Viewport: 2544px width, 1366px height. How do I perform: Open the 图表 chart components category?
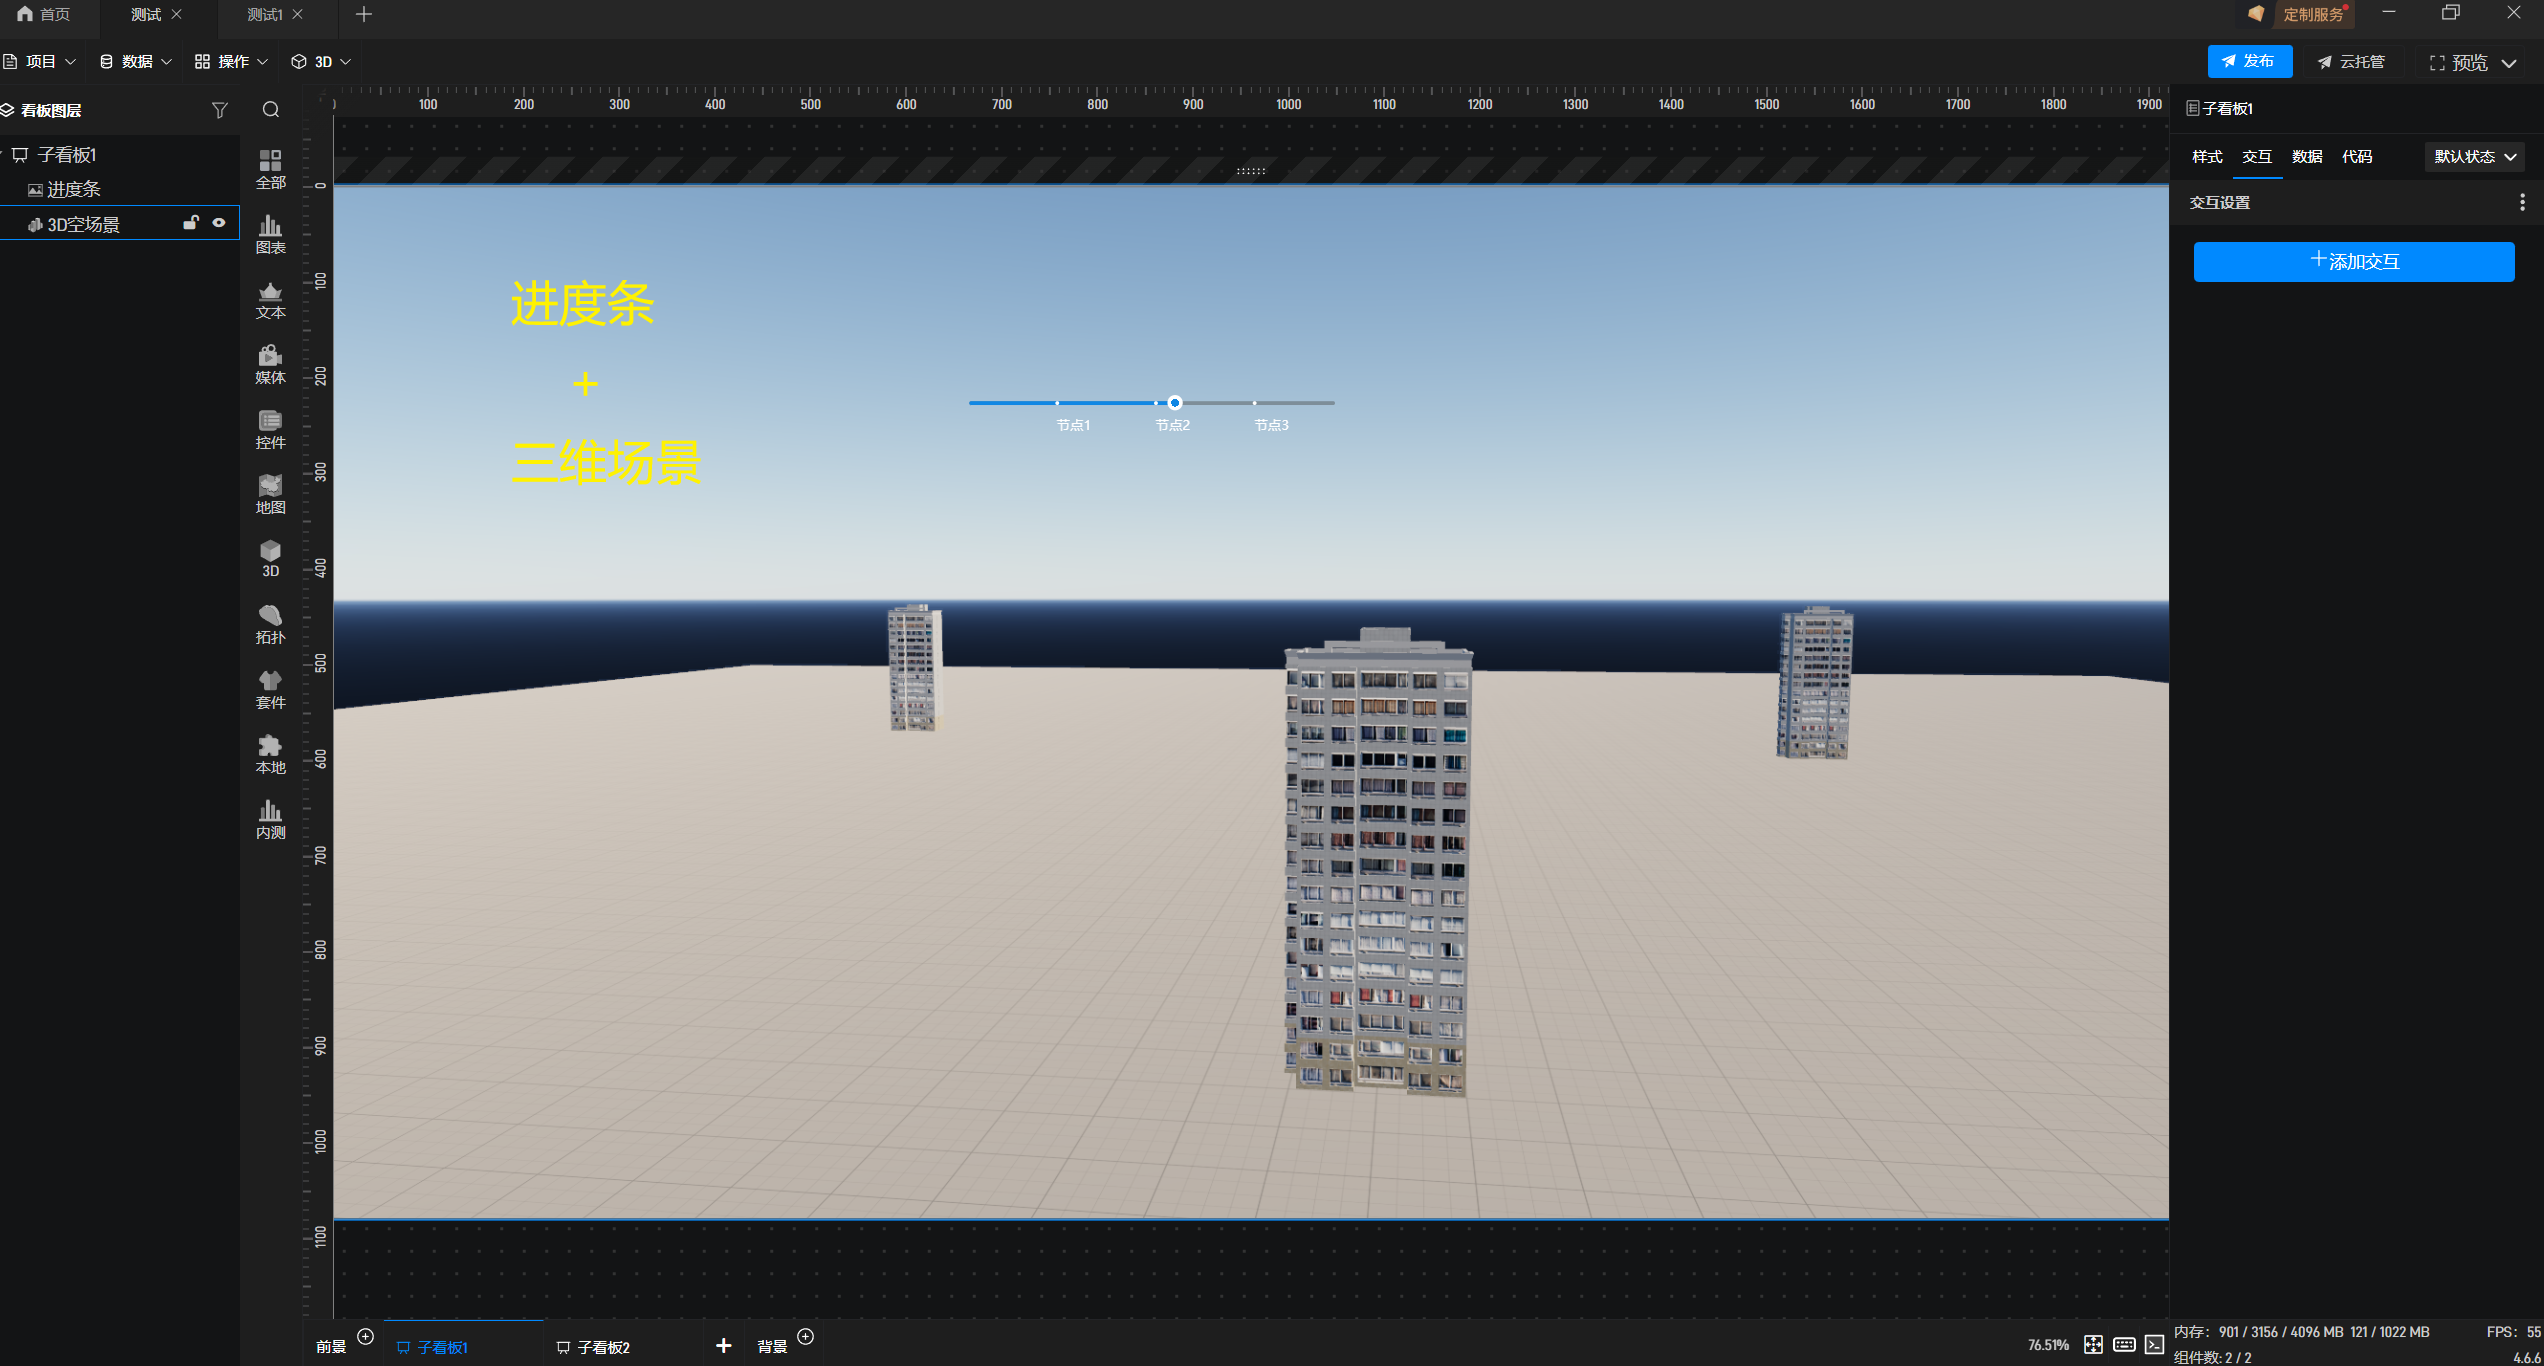pyautogui.click(x=270, y=234)
